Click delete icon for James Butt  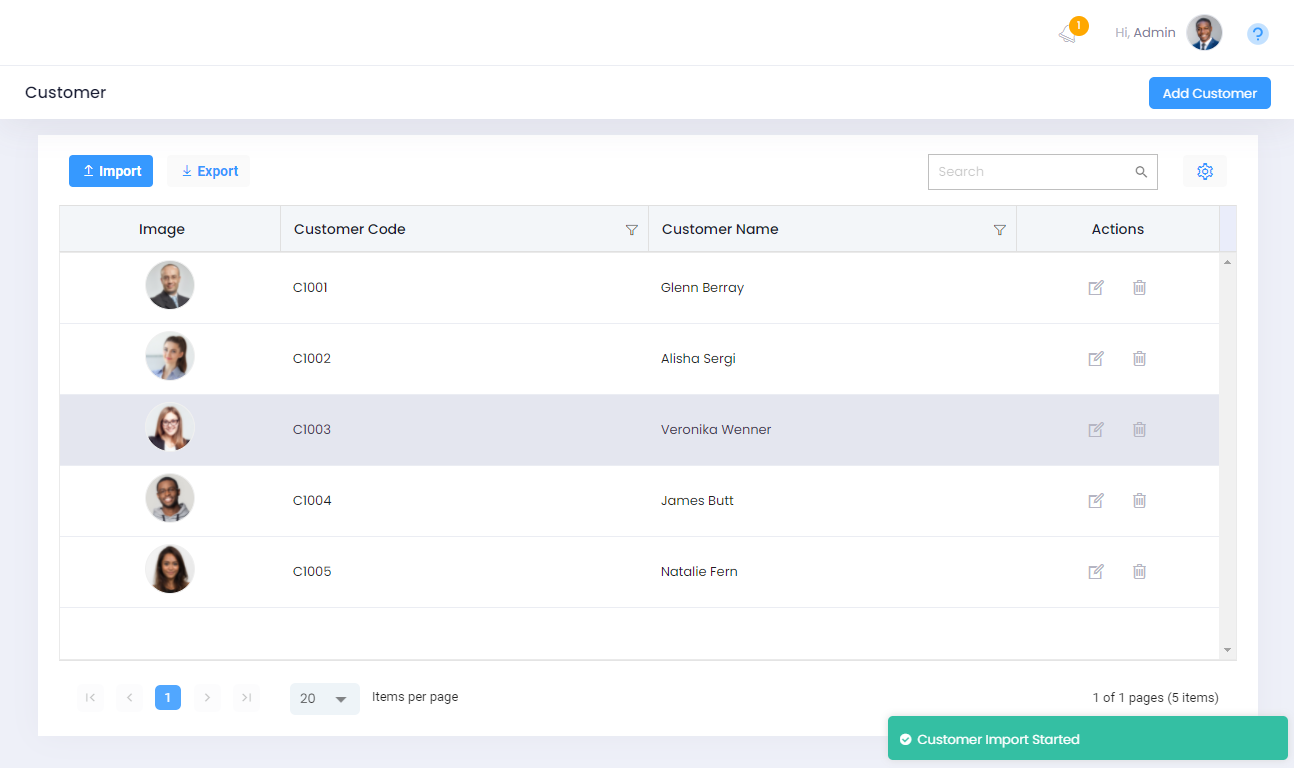coord(1139,501)
